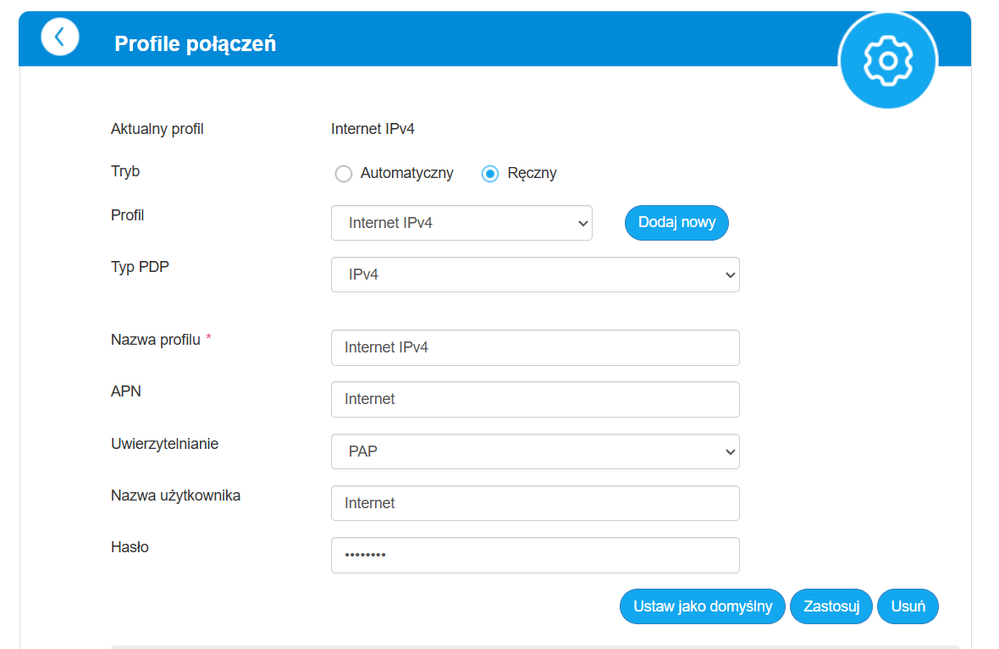Click the Hasło password field

535,555
